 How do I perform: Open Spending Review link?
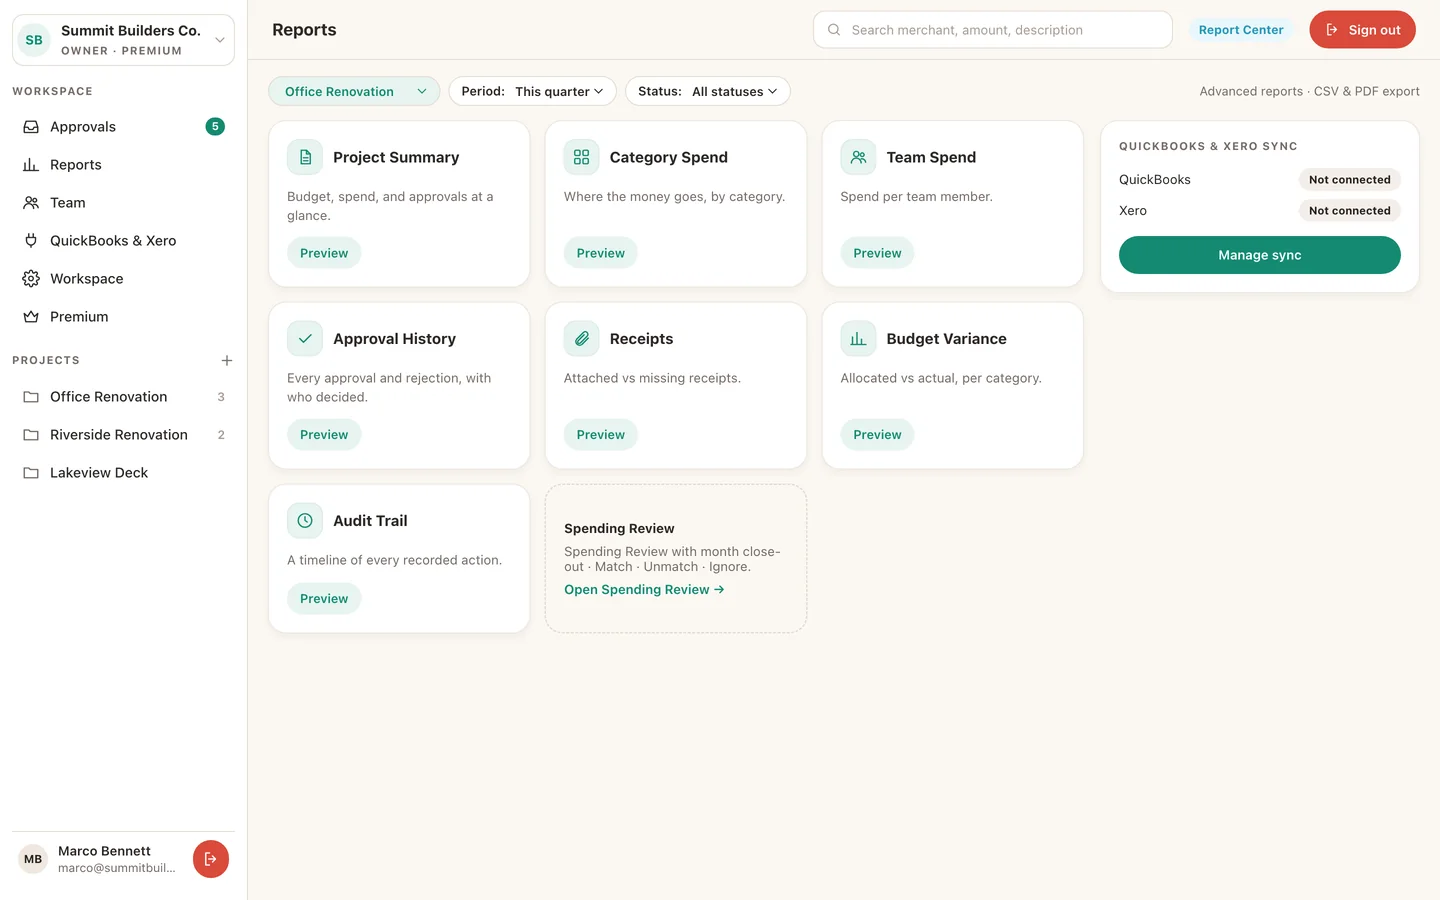click(644, 590)
